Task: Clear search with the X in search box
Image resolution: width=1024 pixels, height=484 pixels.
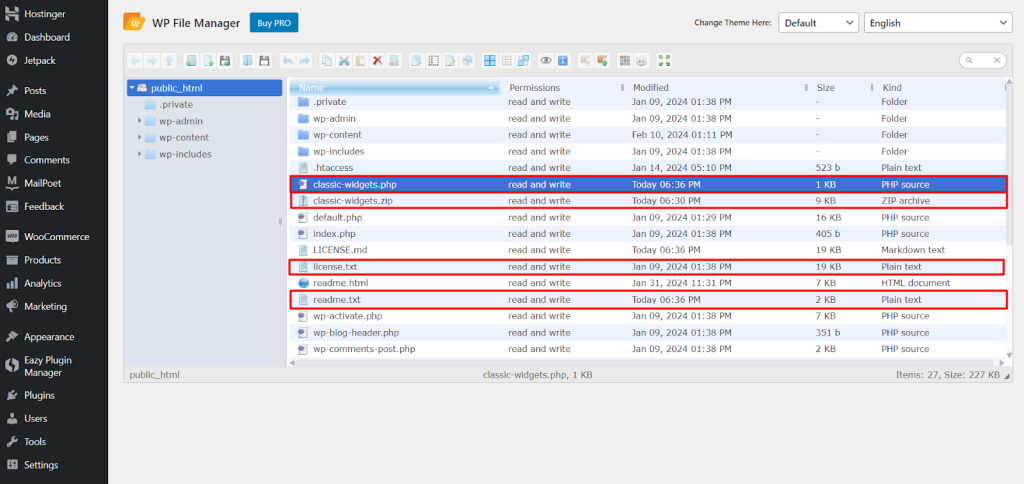Action: 997,61
